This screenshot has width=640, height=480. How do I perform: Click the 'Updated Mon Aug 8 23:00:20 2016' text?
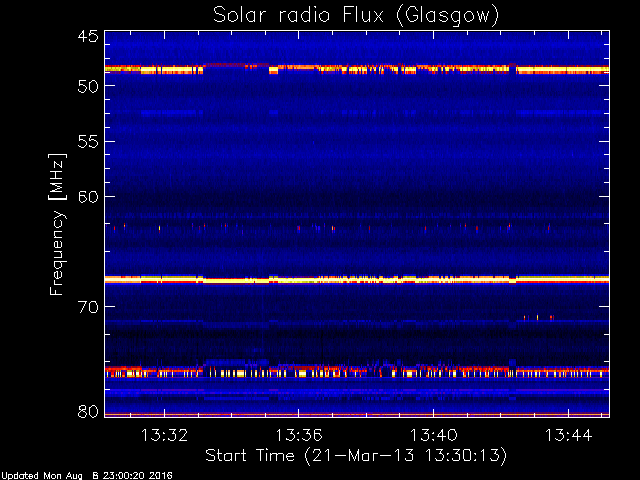[x=87, y=476]
